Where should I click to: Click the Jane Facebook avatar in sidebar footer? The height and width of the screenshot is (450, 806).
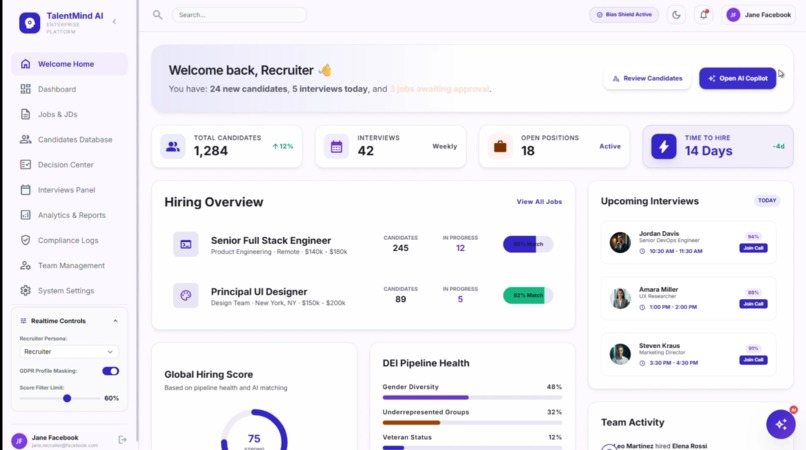coord(19,441)
